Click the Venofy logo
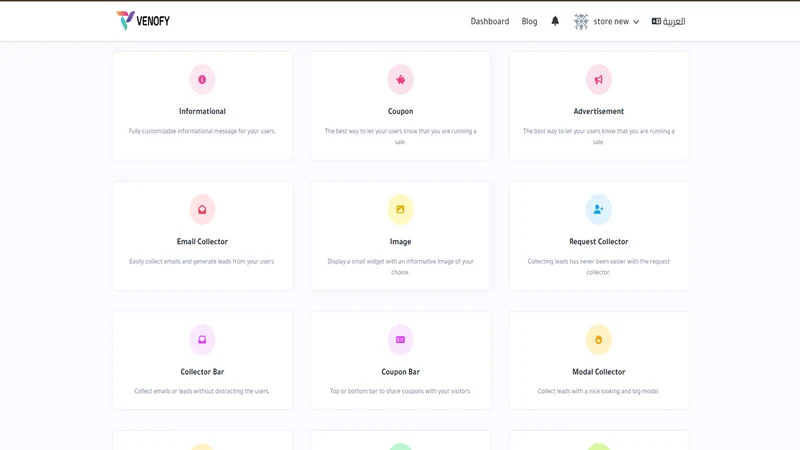Screen dimensions: 800x450 [143, 21]
